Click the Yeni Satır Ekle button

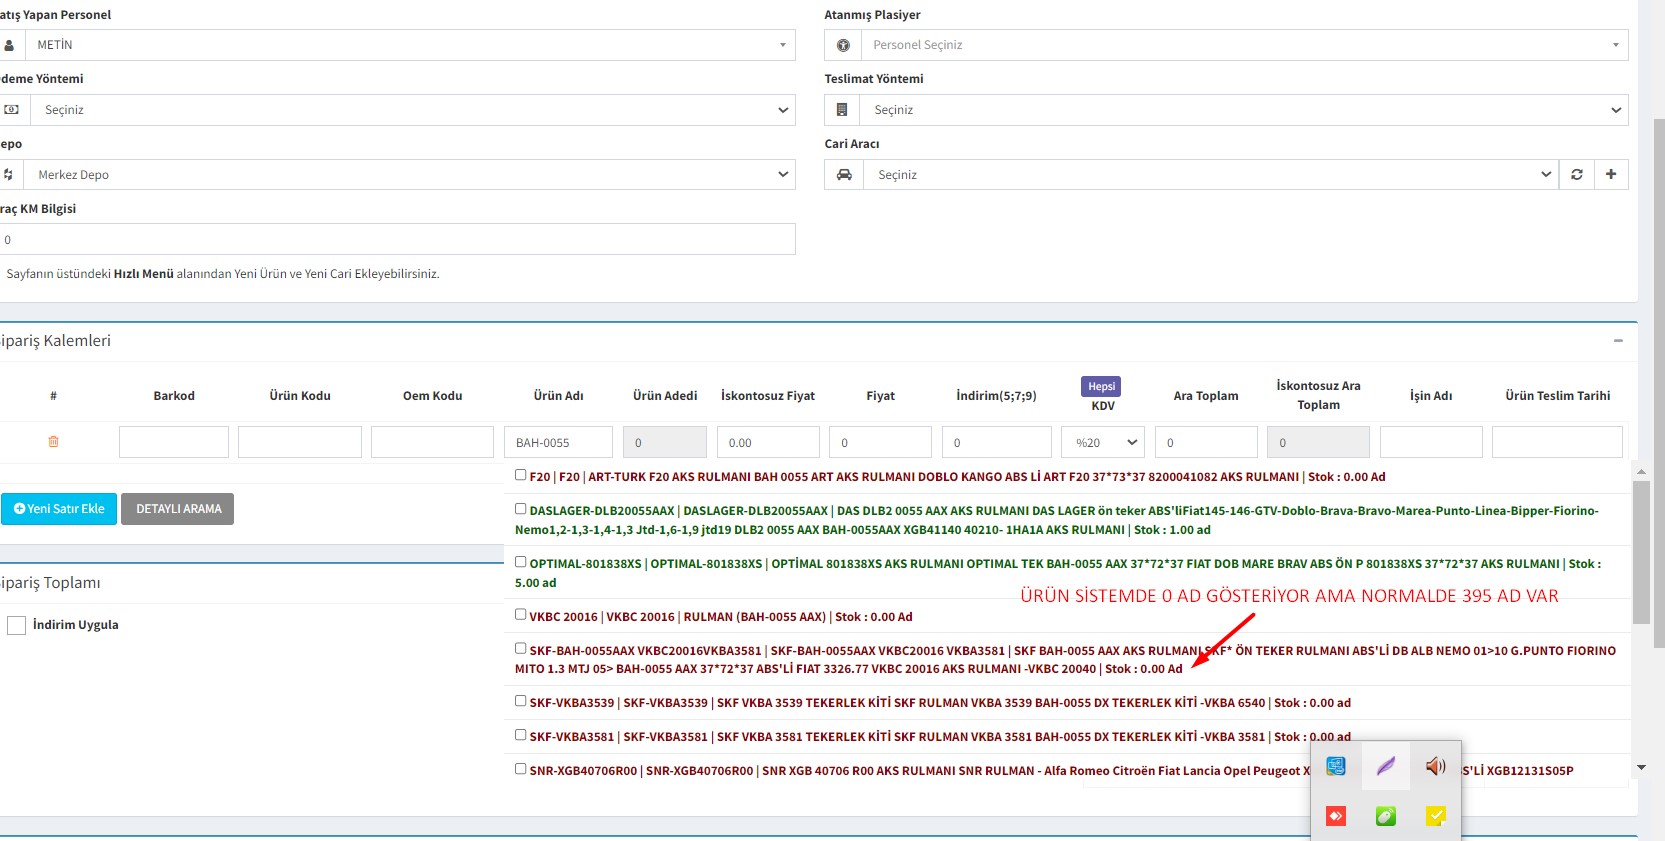(x=59, y=509)
